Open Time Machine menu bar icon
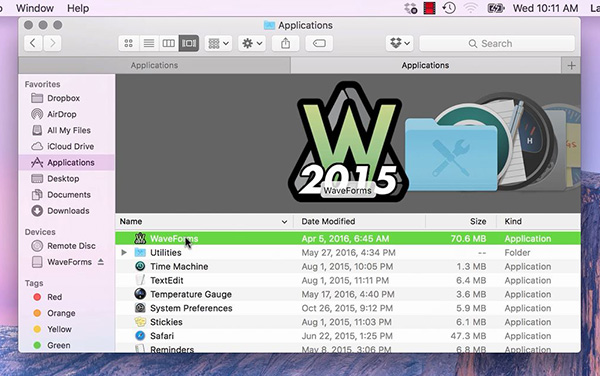This screenshot has height=376, width=600. pyautogui.click(x=449, y=8)
